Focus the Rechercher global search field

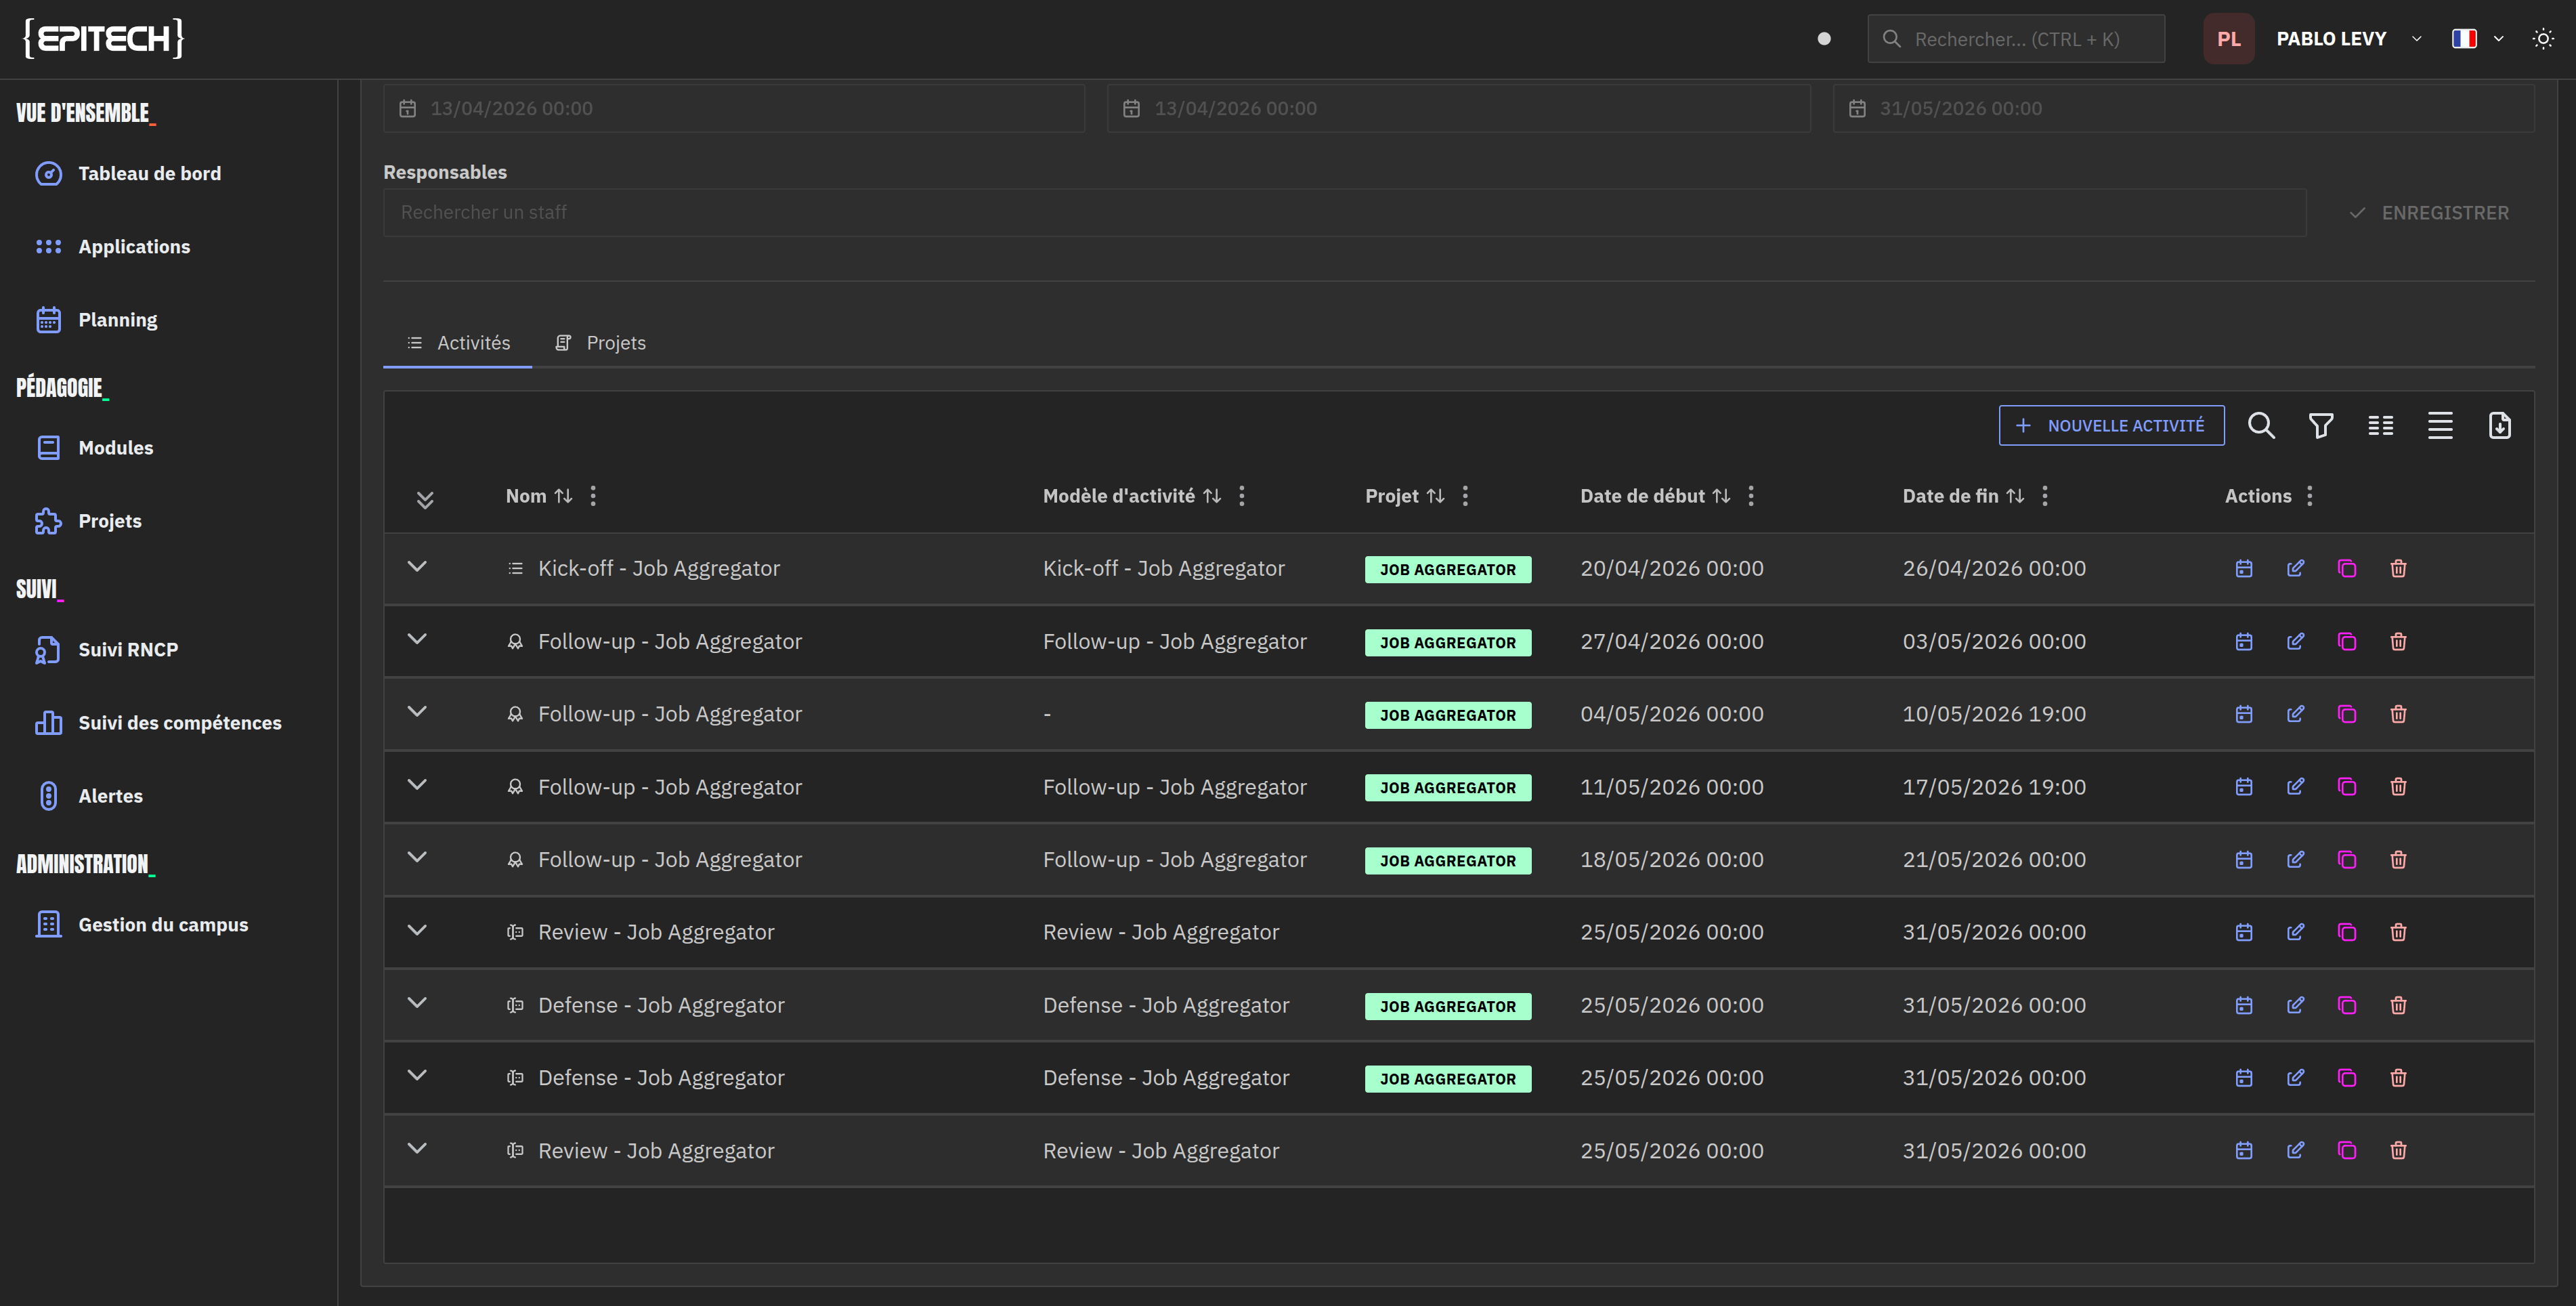(2015, 39)
